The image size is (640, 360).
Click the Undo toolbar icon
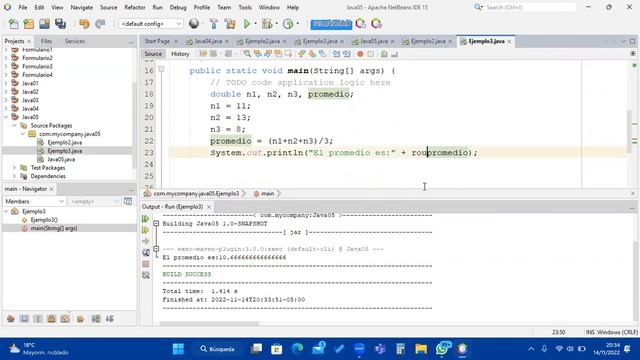84,24
